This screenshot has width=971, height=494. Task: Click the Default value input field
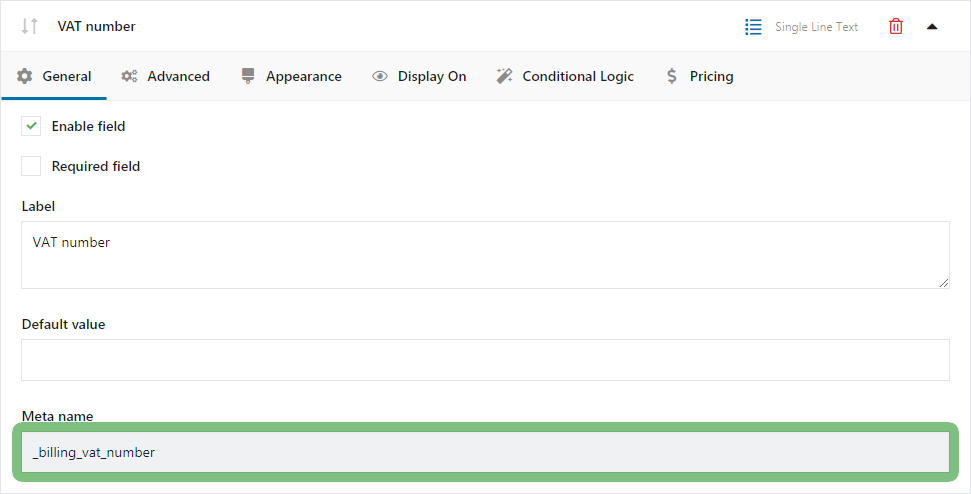point(486,360)
